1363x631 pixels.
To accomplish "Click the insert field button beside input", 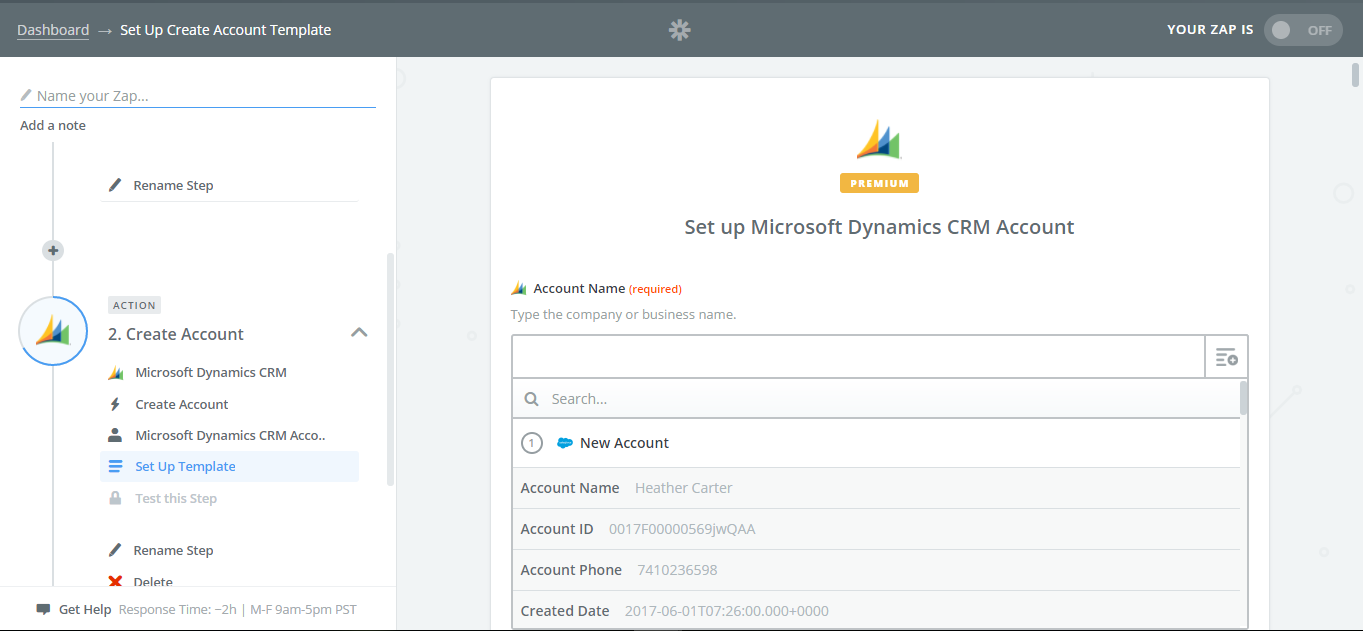I will 1227,357.
